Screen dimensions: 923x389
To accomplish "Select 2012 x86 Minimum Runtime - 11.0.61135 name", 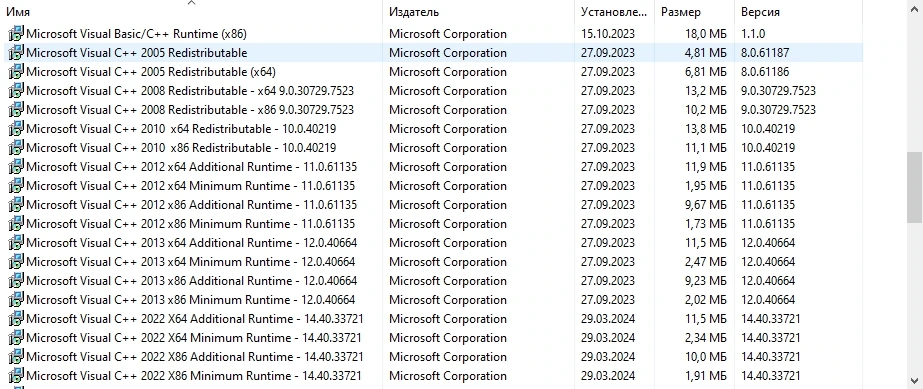I will (191, 224).
